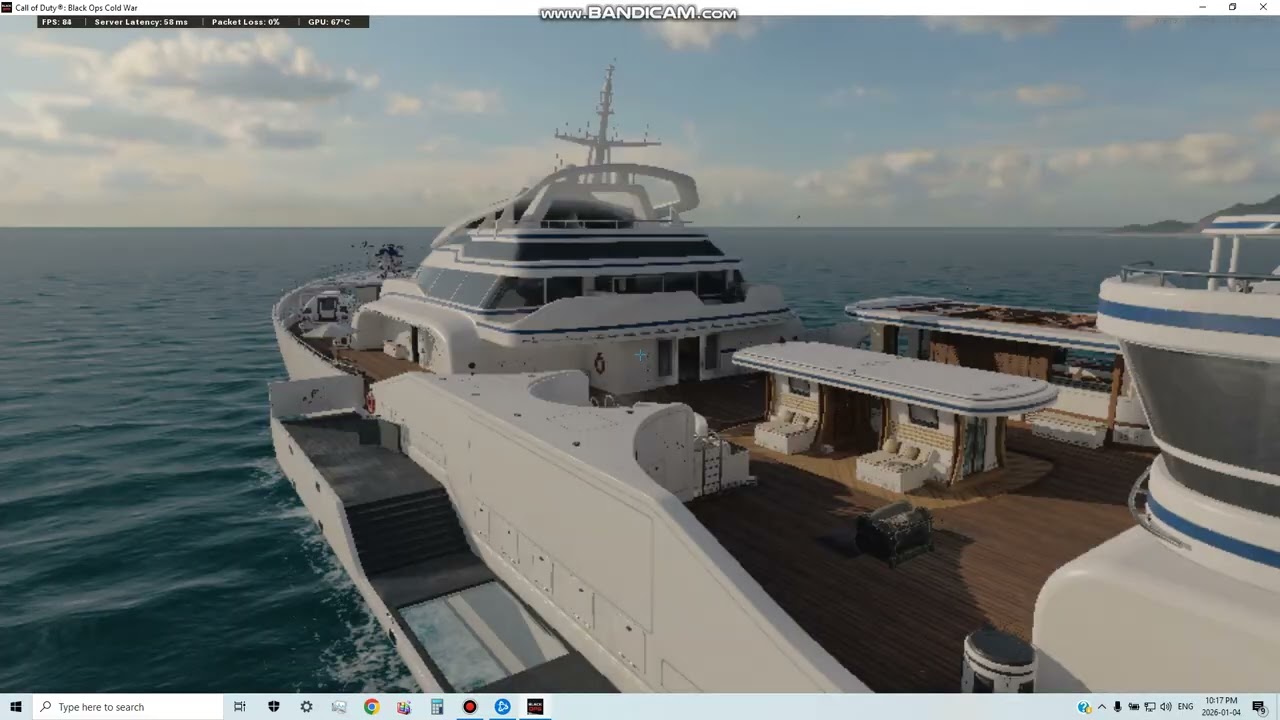The height and width of the screenshot is (720, 1280).
Task: Click the Server Latency: 58 ms readout
Action: [x=141, y=22]
